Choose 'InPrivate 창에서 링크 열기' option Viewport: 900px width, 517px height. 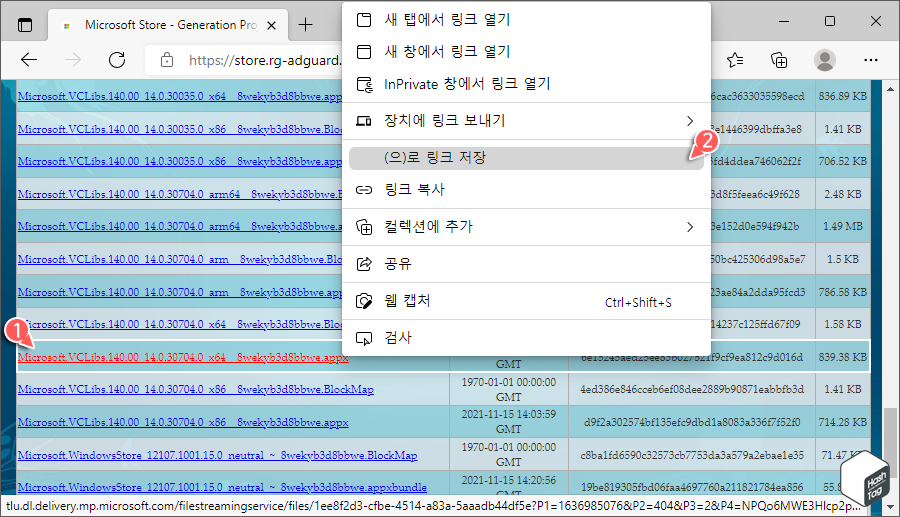pyautogui.click(x=526, y=84)
